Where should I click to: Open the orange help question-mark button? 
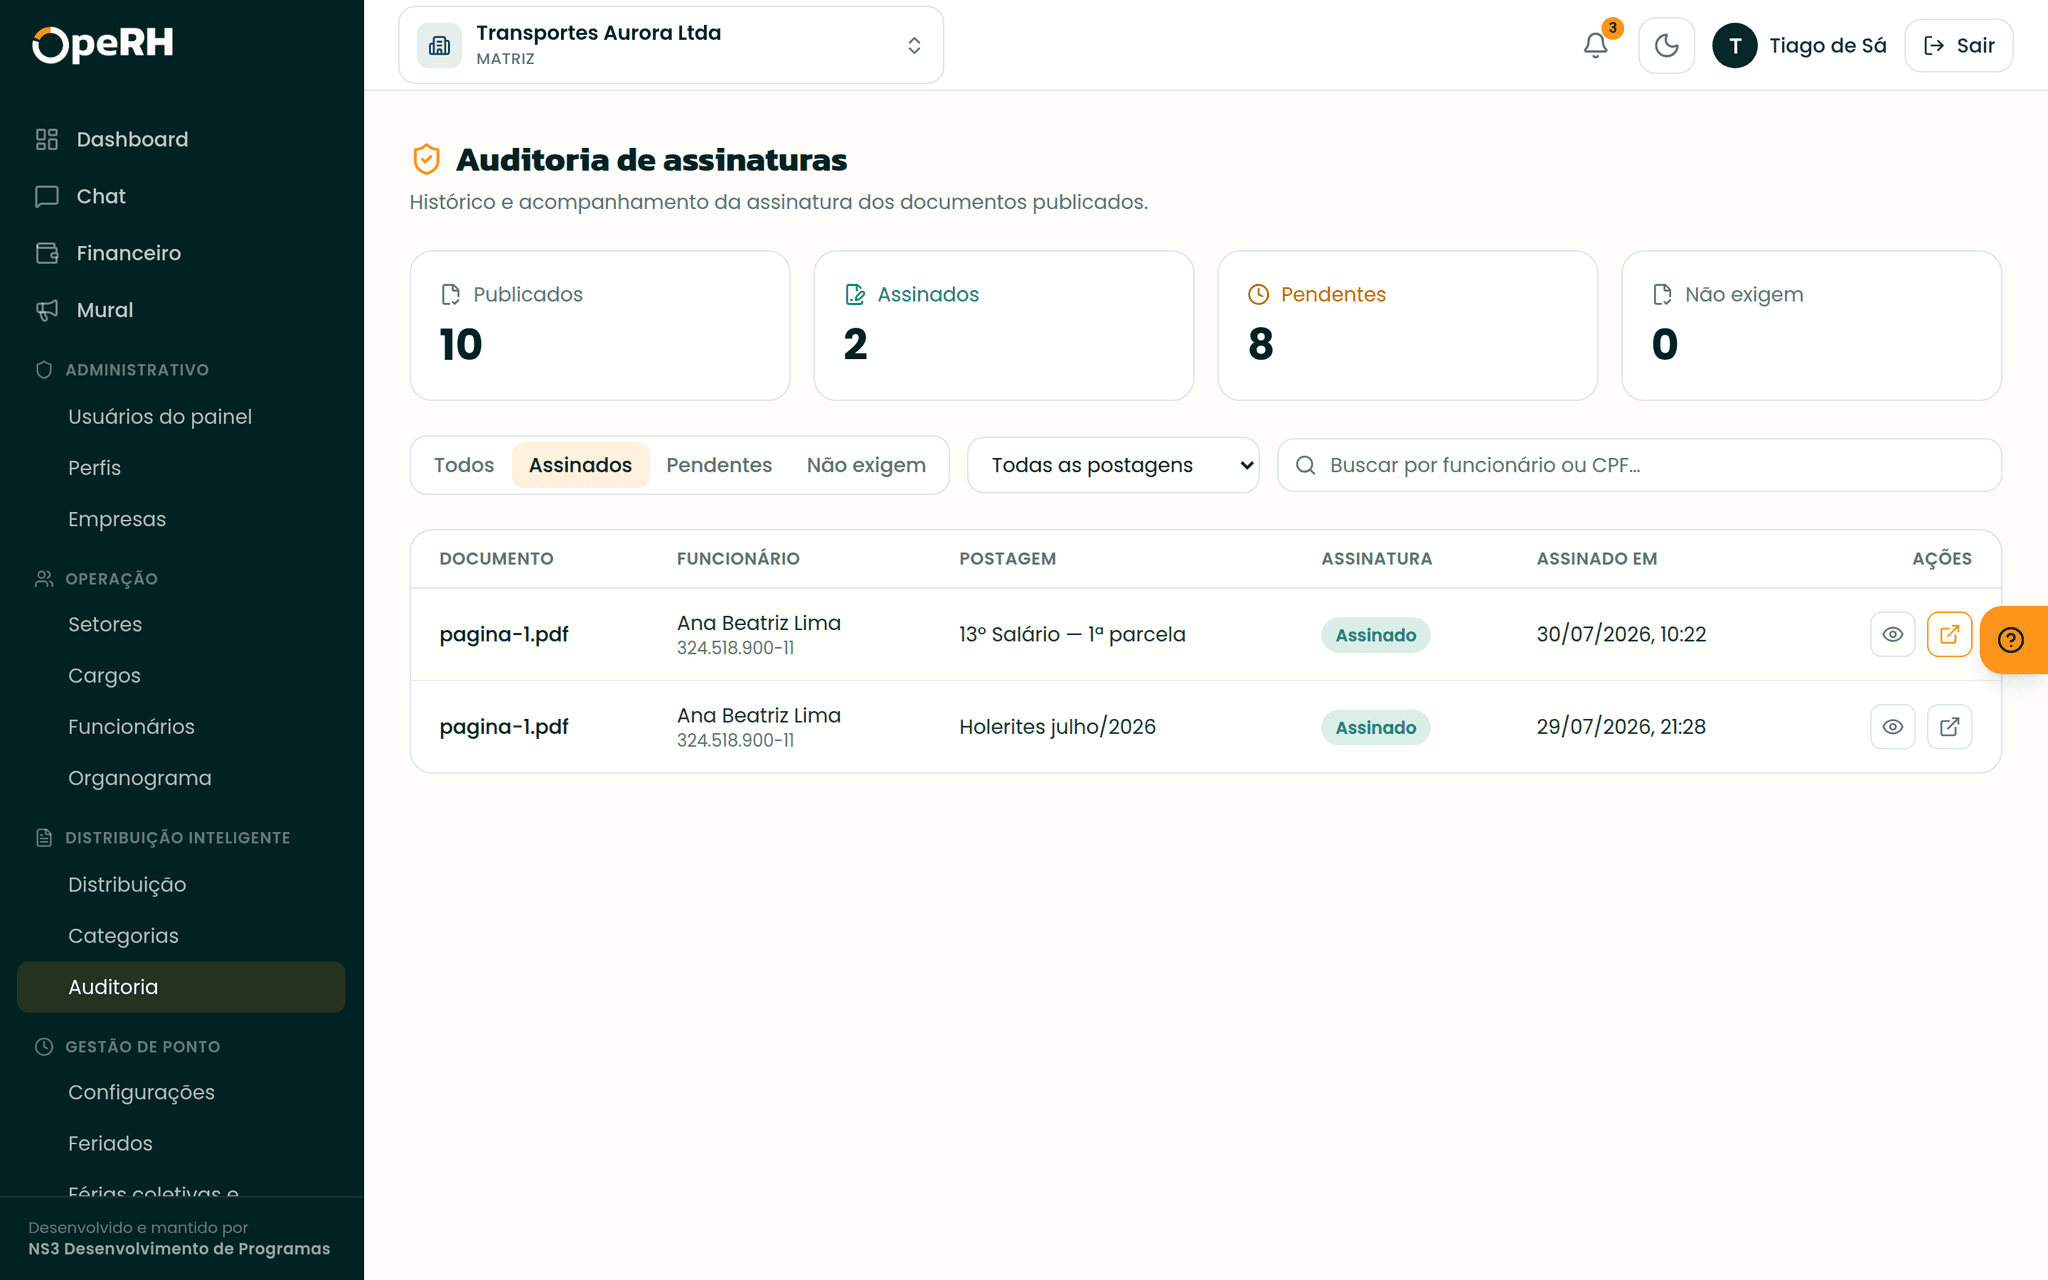[2012, 640]
